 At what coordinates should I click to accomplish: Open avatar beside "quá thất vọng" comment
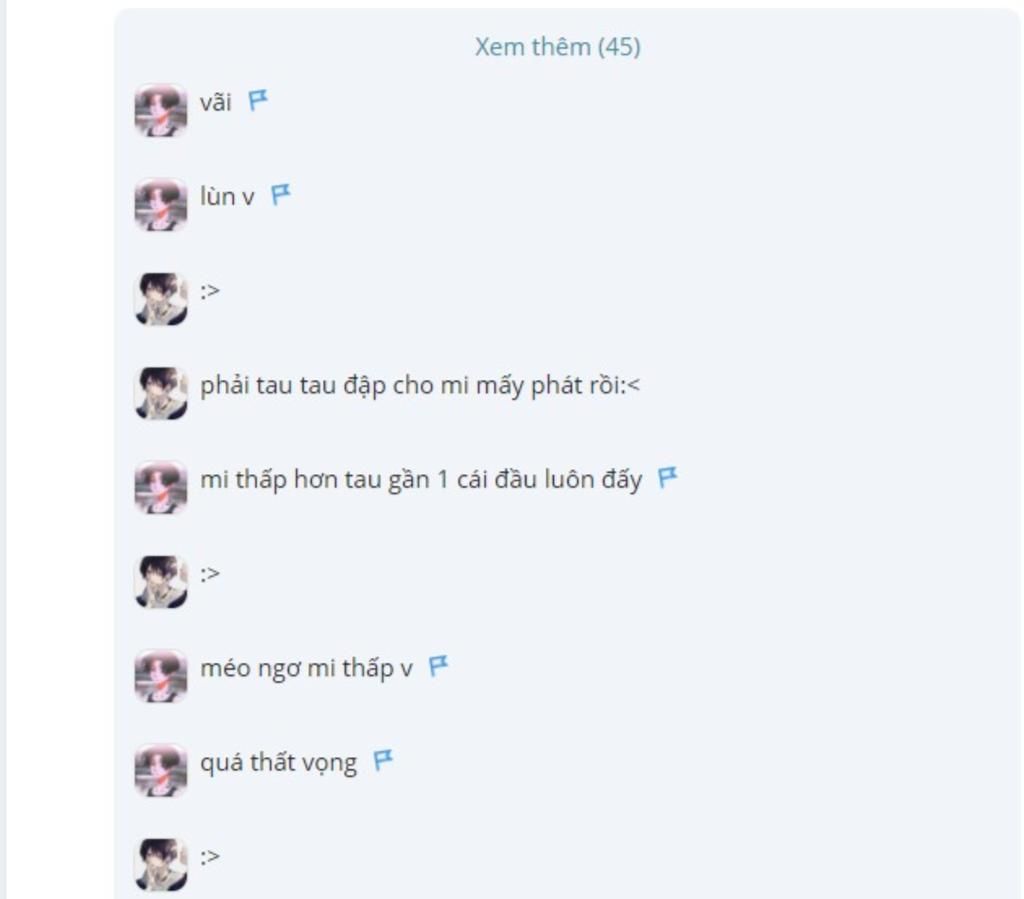161,770
